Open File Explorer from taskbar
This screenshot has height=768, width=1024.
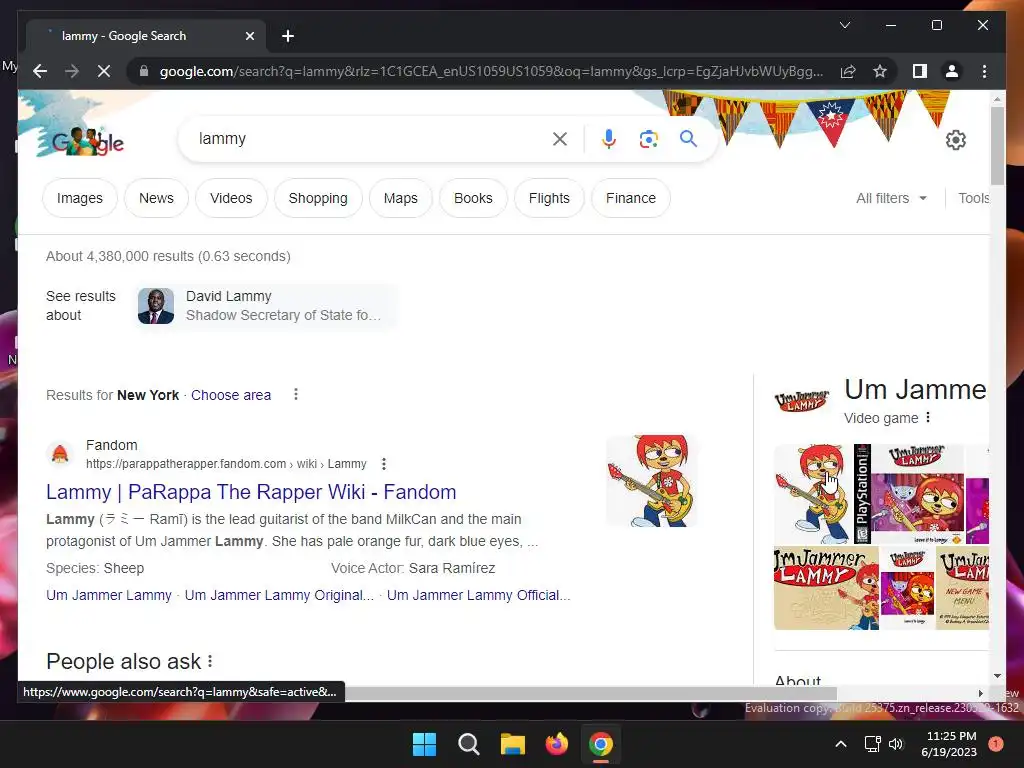tap(513, 744)
